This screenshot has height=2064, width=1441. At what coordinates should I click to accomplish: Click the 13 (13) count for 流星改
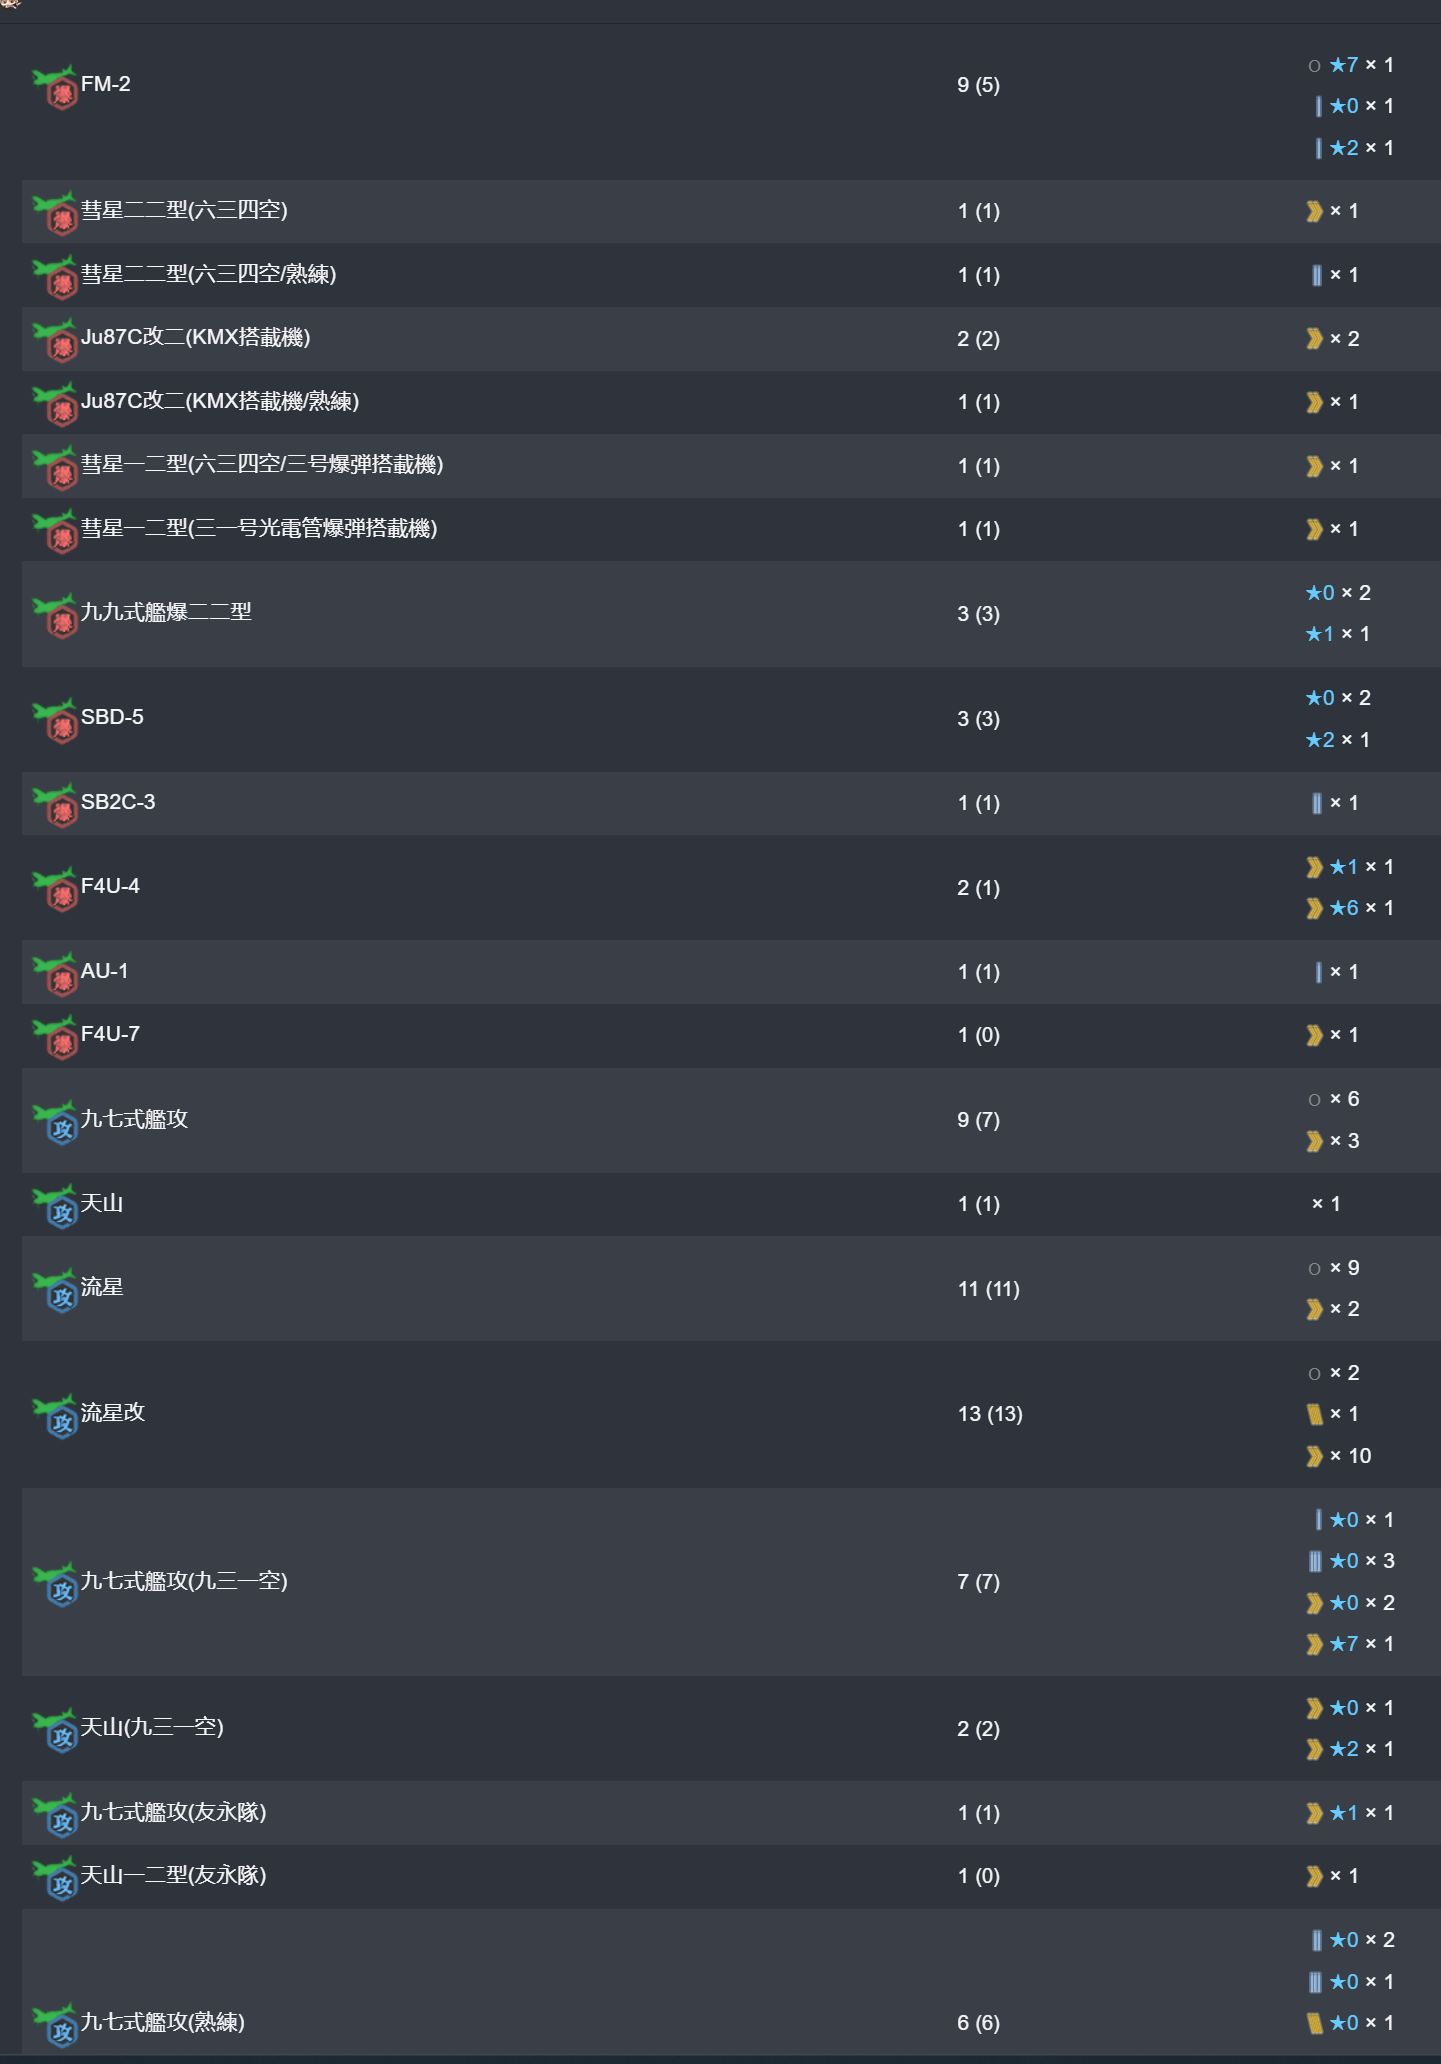pos(990,1414)
